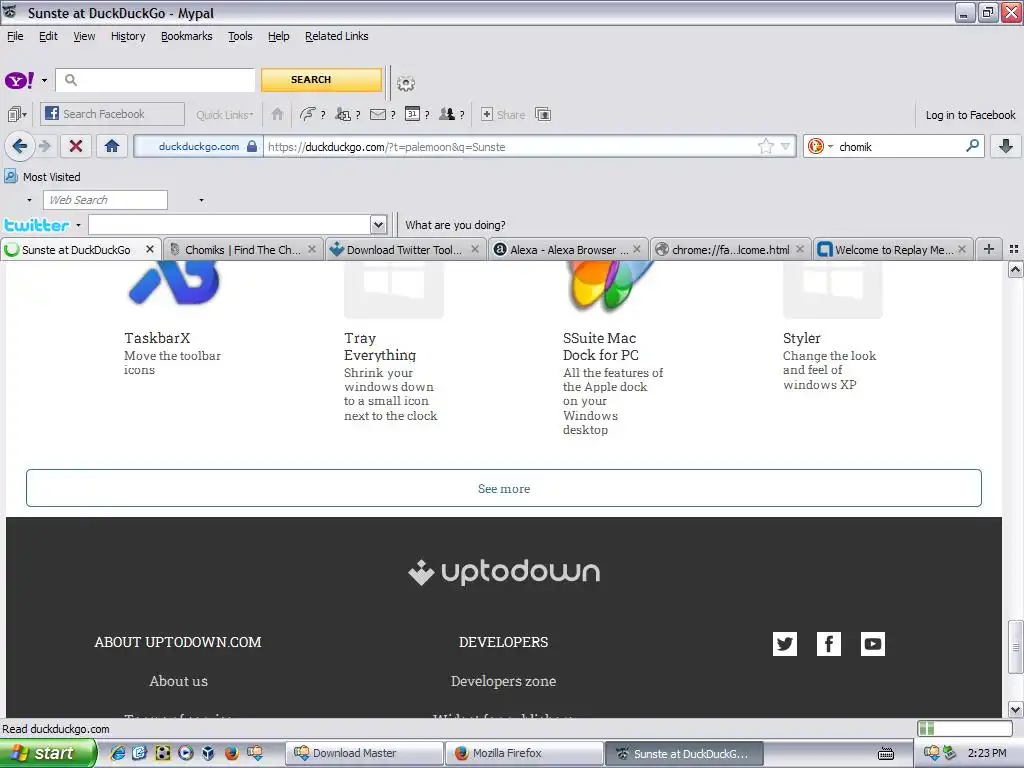
Task: Open Download Master taskbar window
Action: [x=364, y=753]
